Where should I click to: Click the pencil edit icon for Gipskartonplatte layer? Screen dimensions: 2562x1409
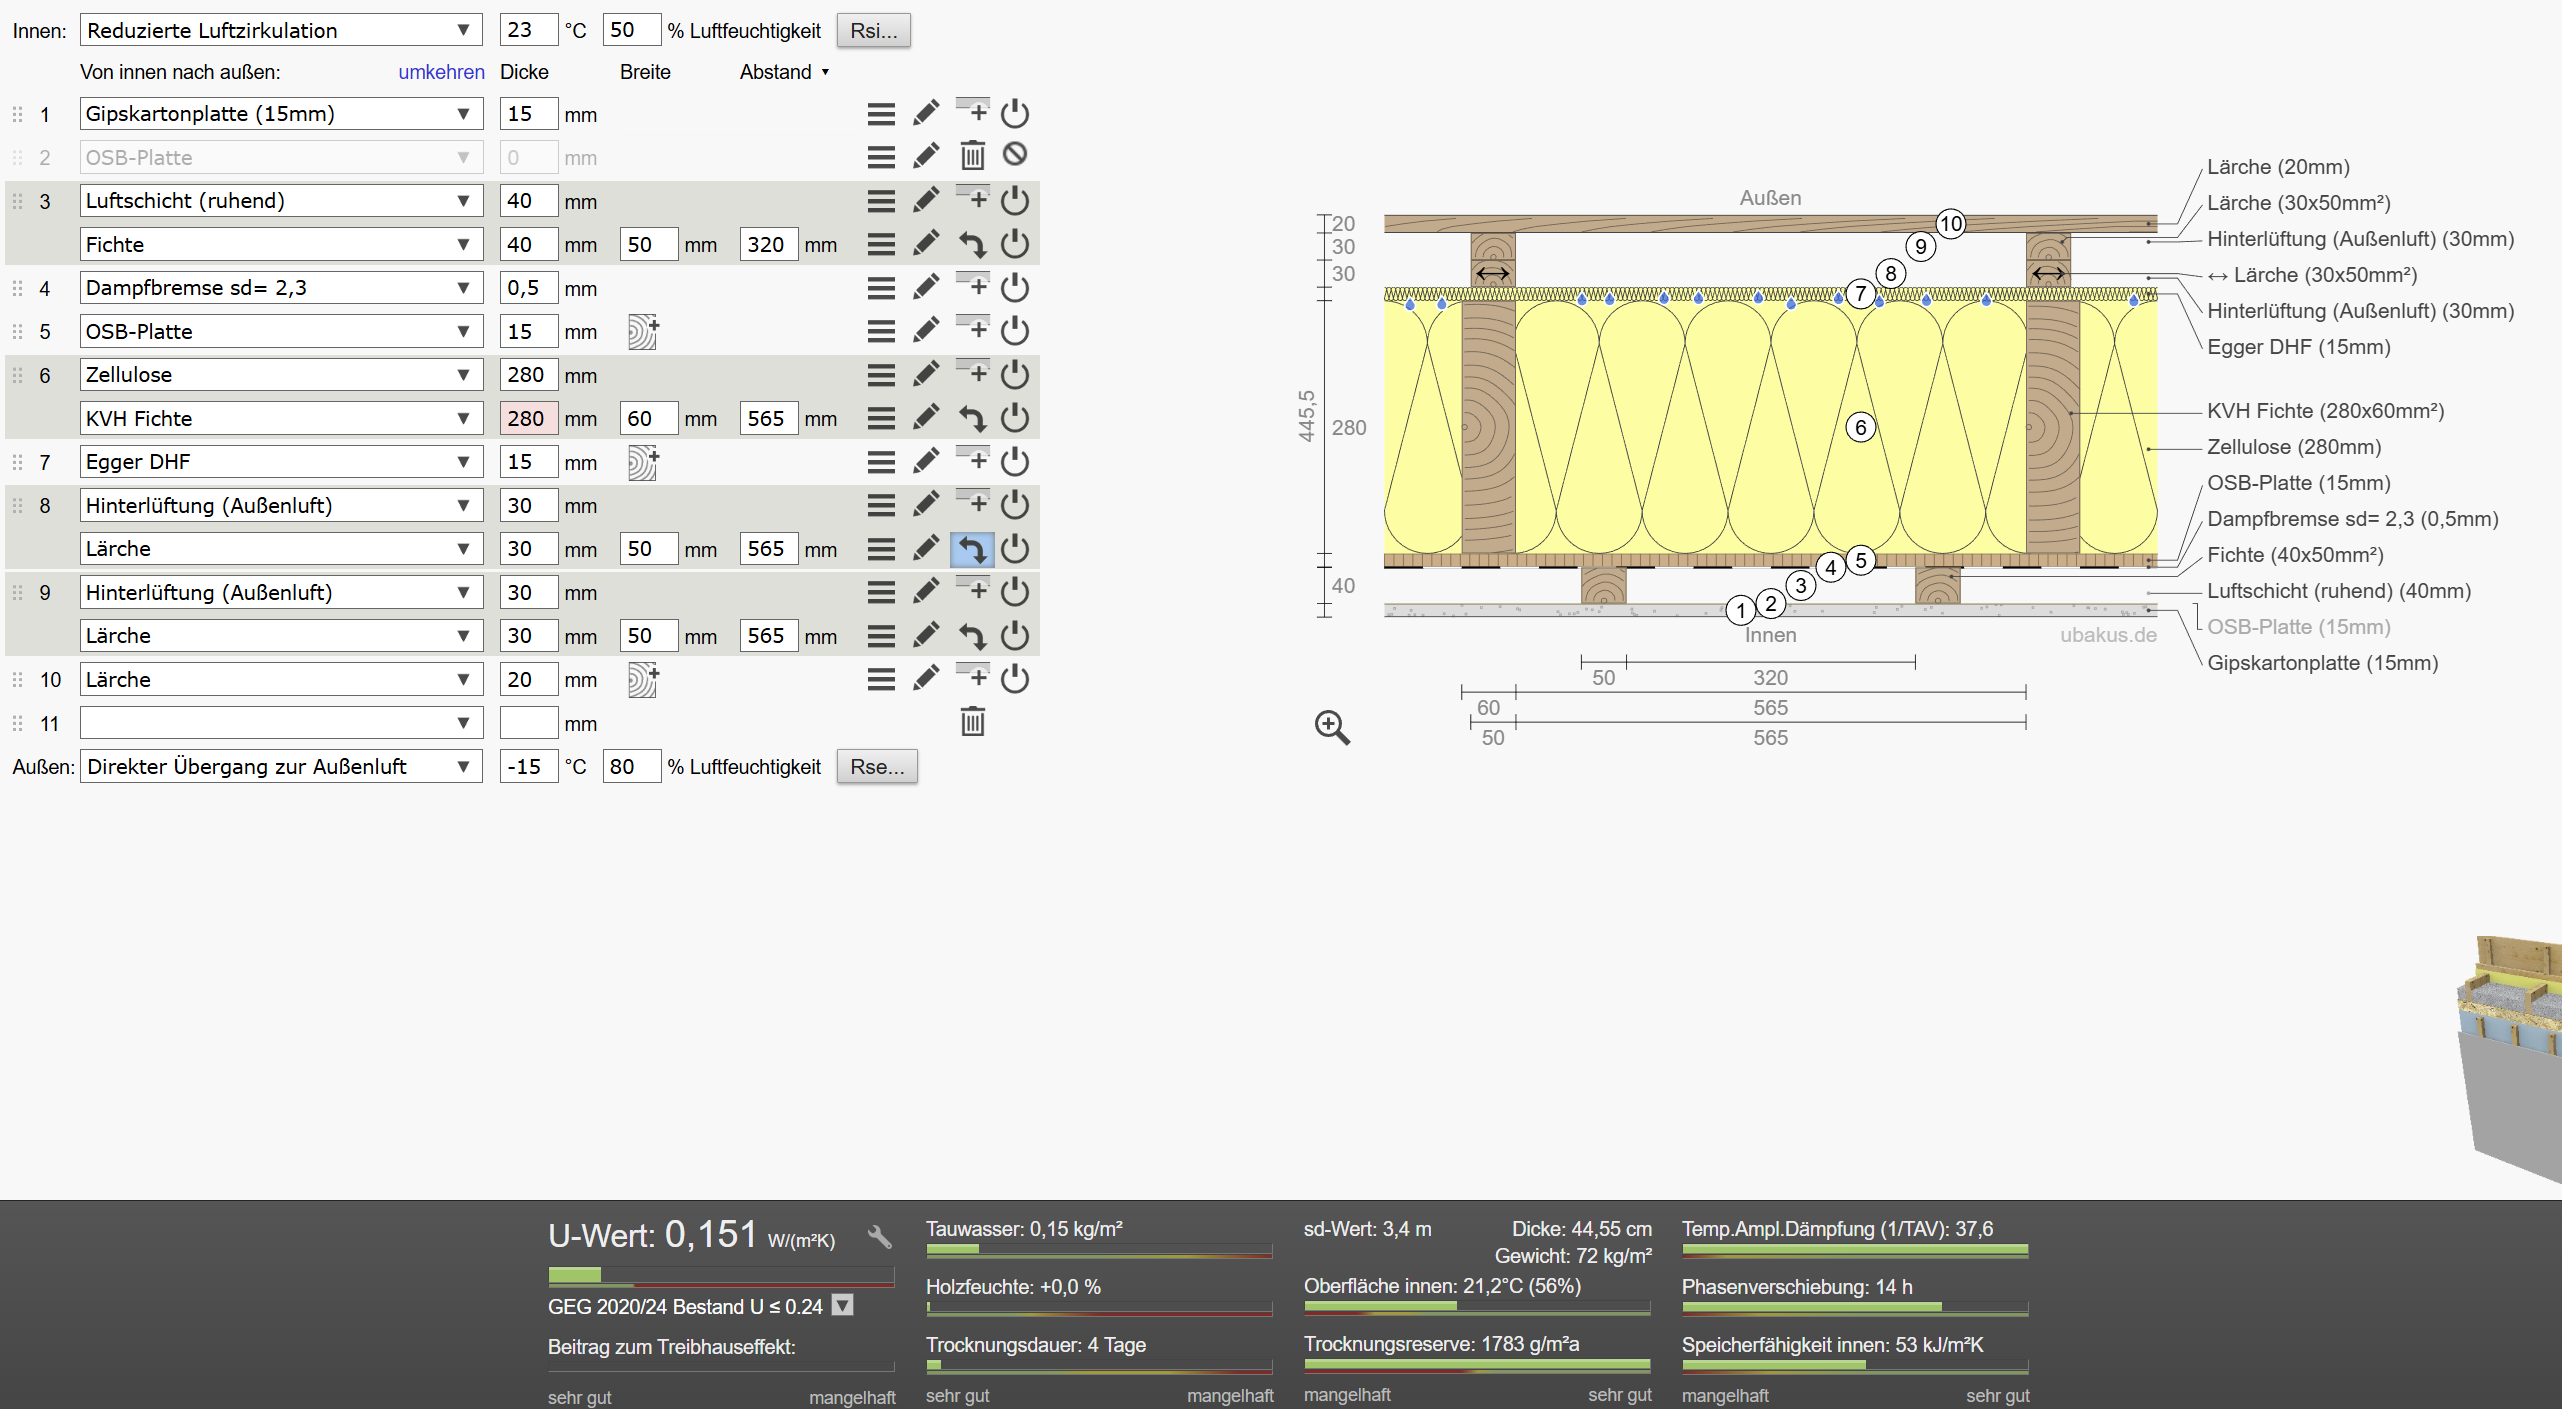926,113
